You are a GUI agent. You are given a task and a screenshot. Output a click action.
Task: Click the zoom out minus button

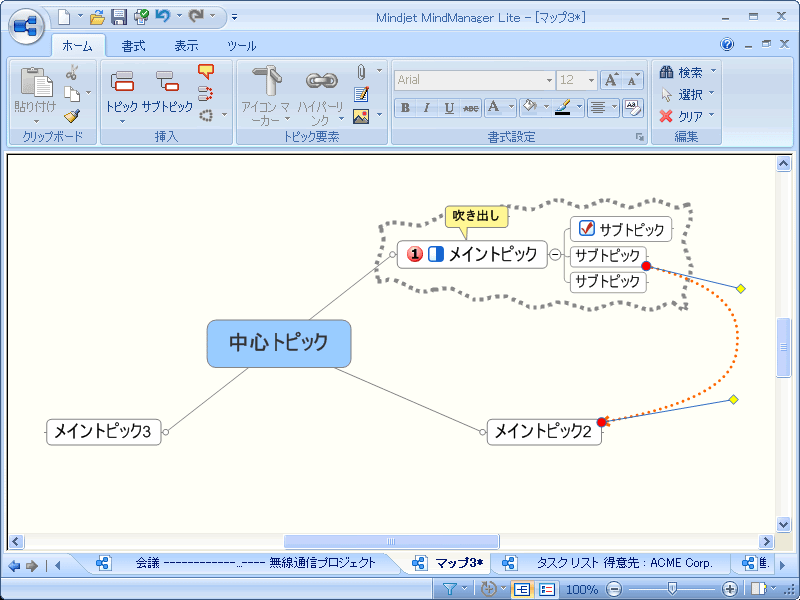[615, 589]
